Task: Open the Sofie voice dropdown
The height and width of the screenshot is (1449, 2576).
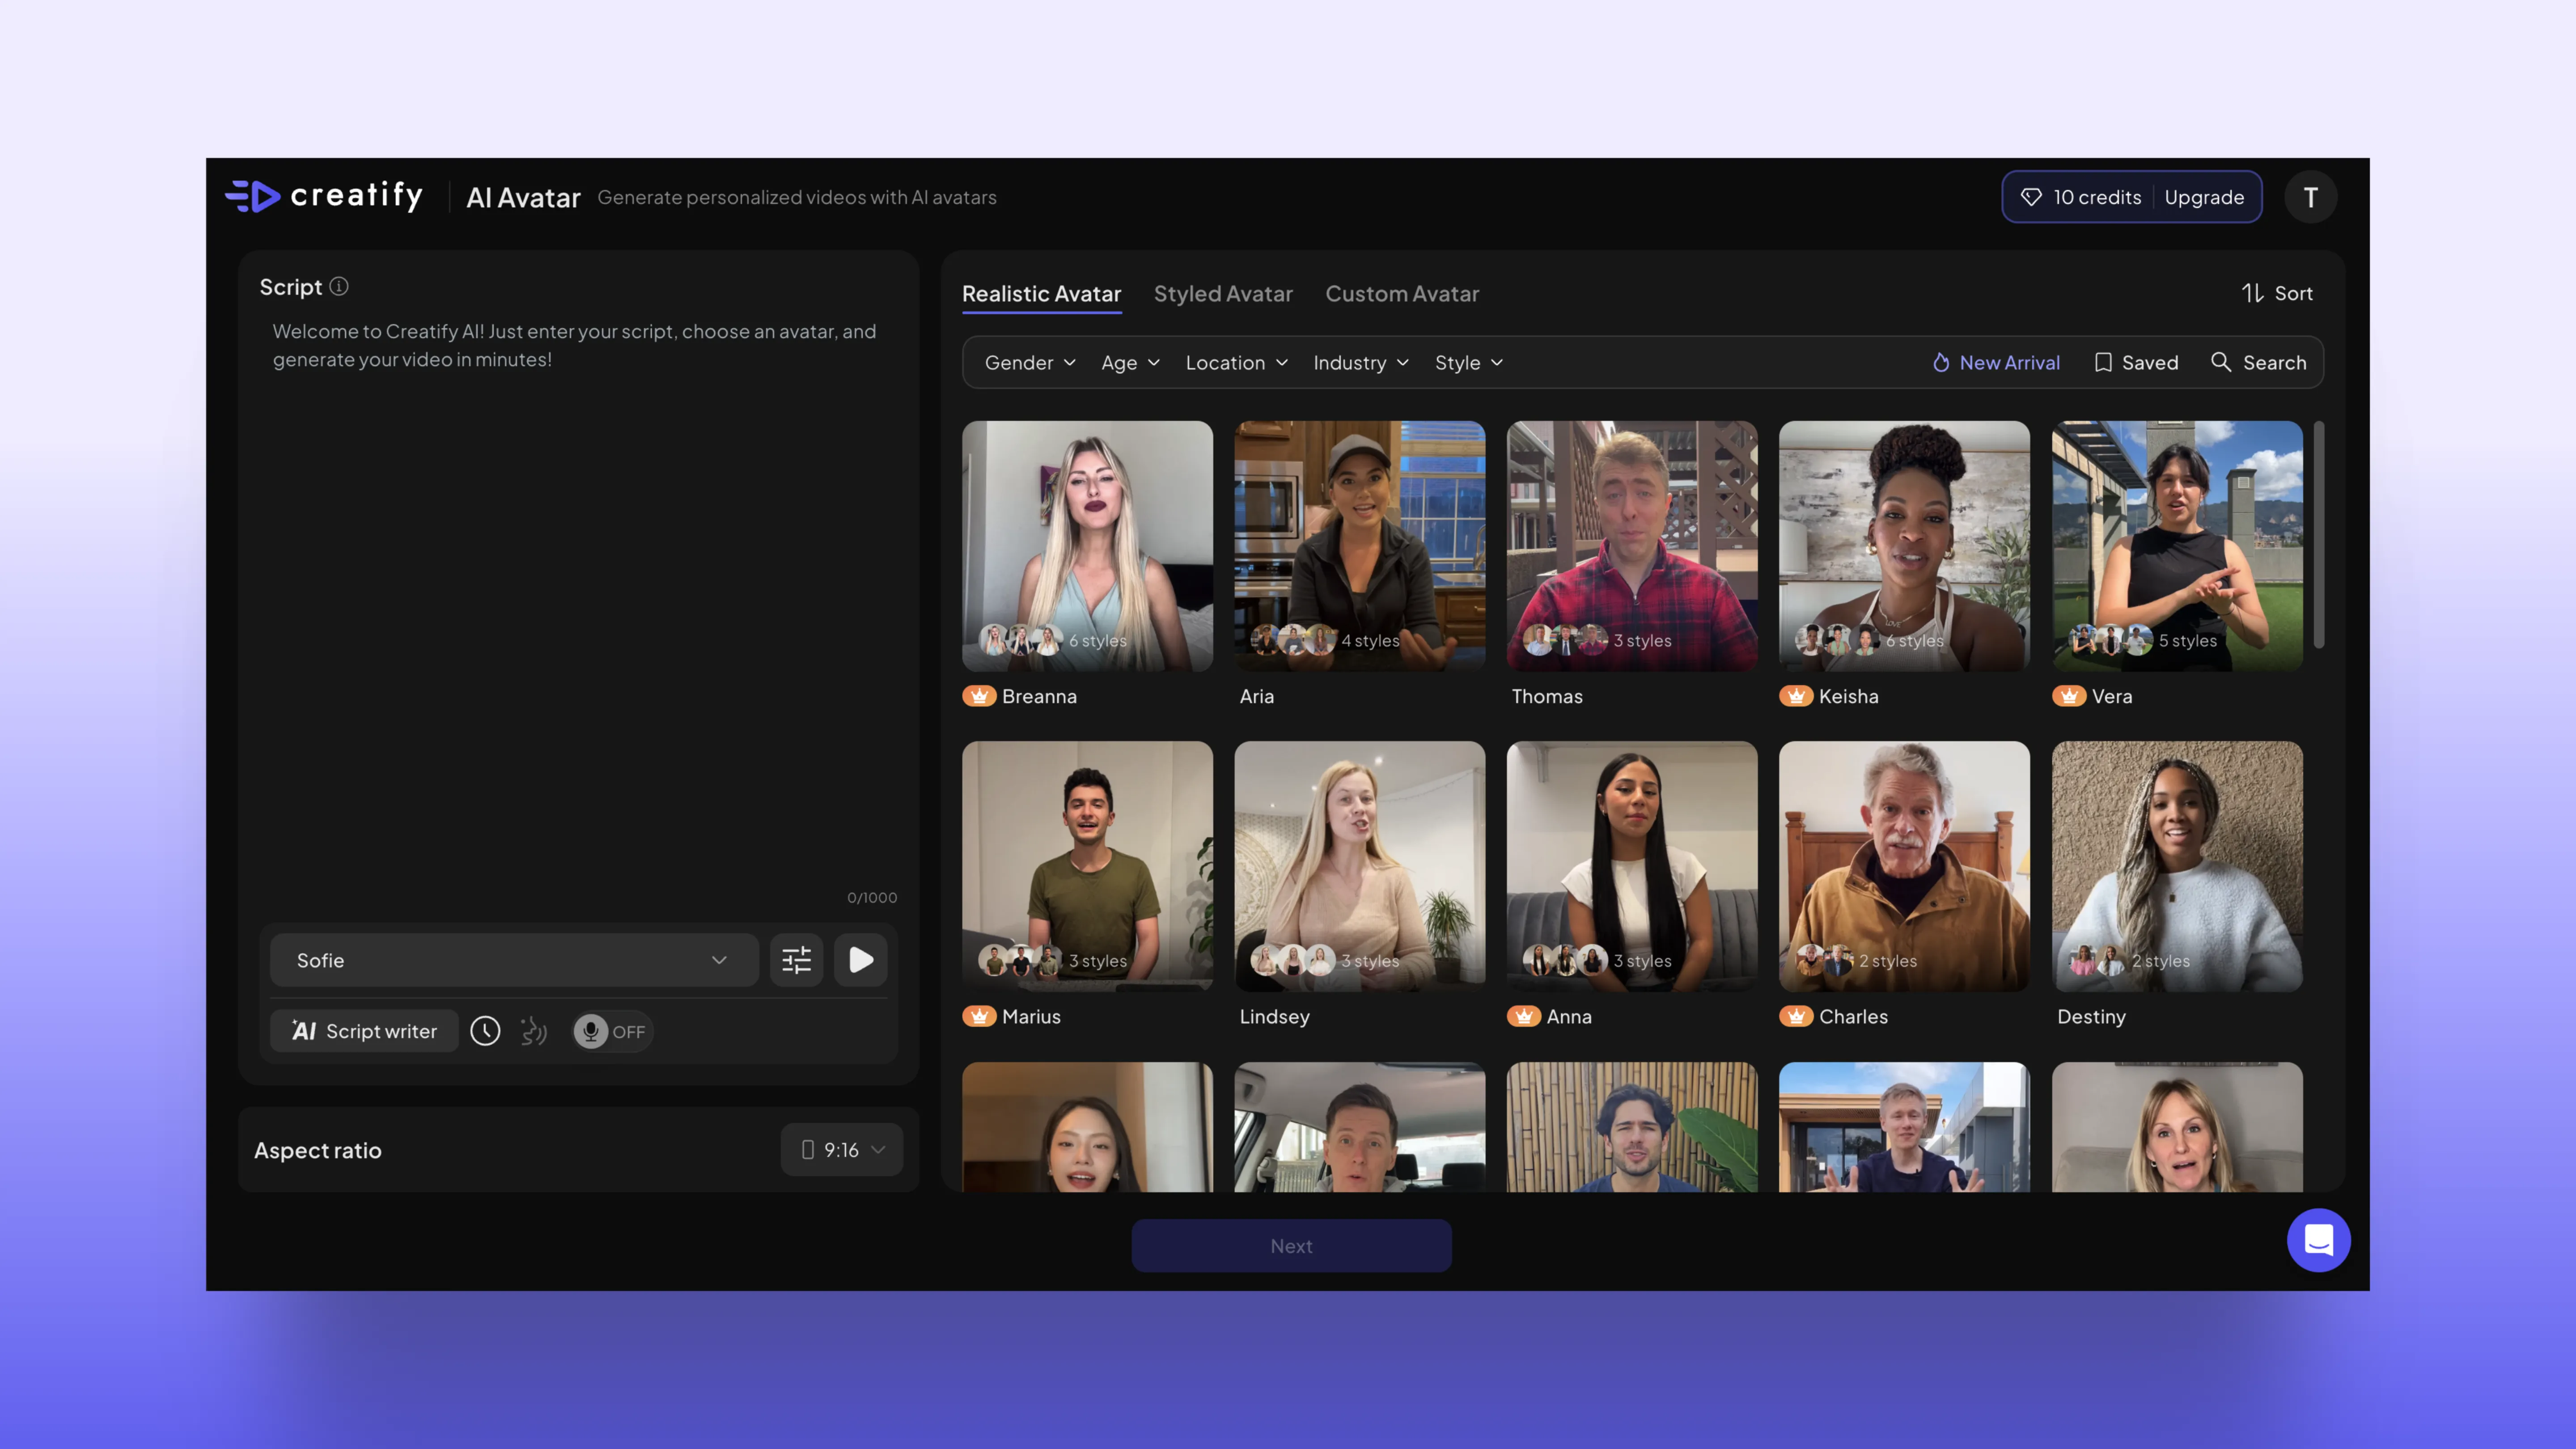Action: [x=513, y=960]
